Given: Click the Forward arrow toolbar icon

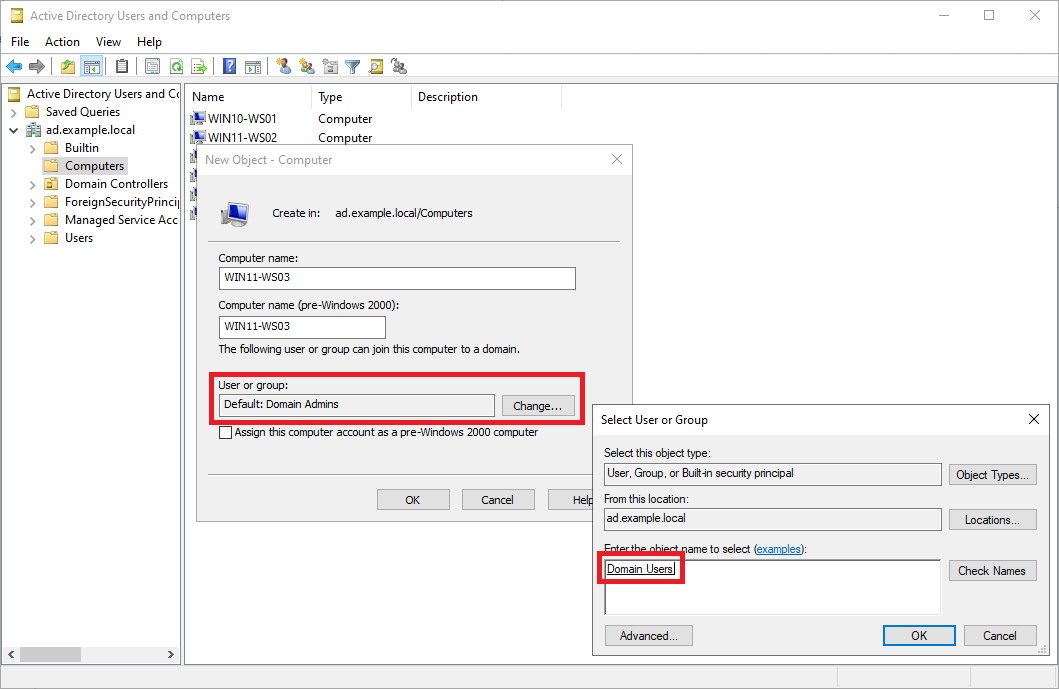Looking at the screenshot, I should [37, 66].
